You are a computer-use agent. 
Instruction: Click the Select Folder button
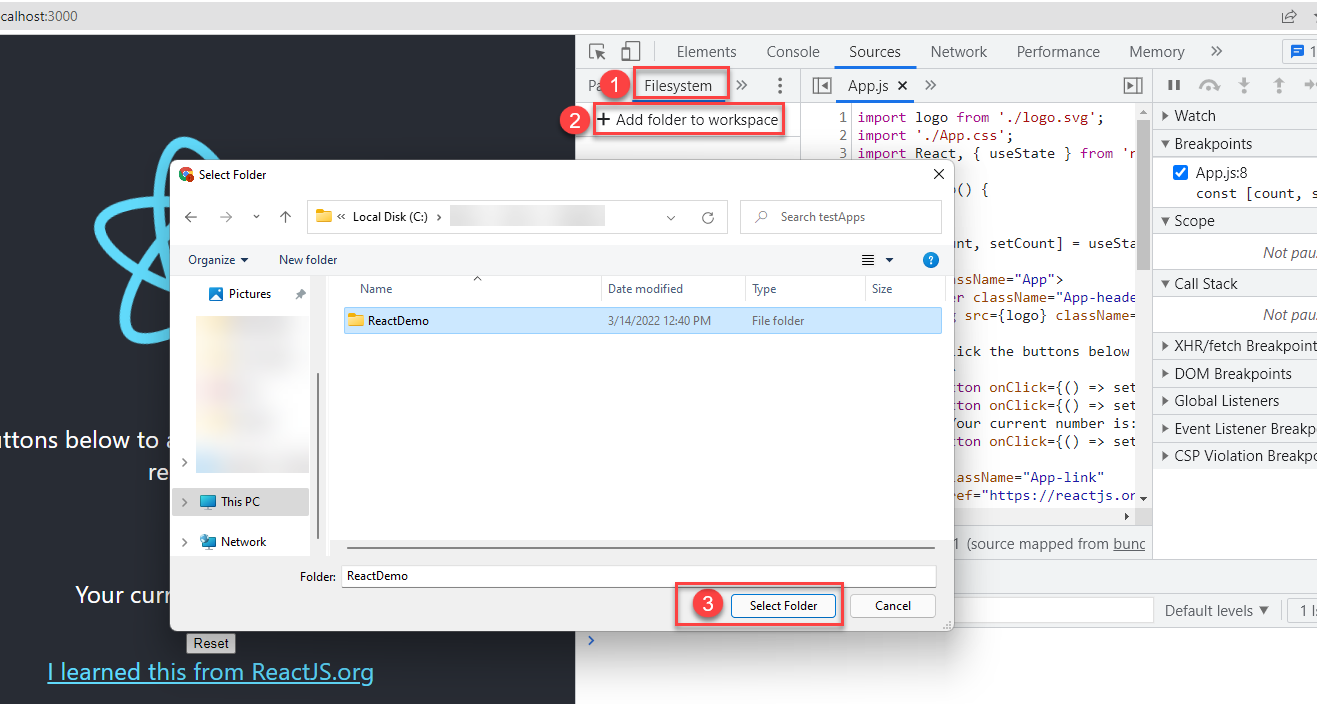[783, 606]
